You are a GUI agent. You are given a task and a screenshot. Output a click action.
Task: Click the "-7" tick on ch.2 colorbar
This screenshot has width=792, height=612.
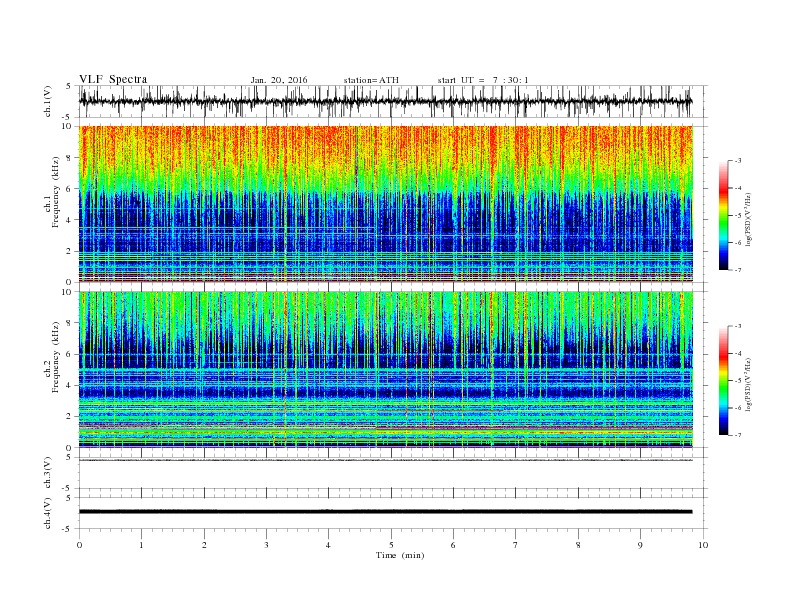pos(737,435)
